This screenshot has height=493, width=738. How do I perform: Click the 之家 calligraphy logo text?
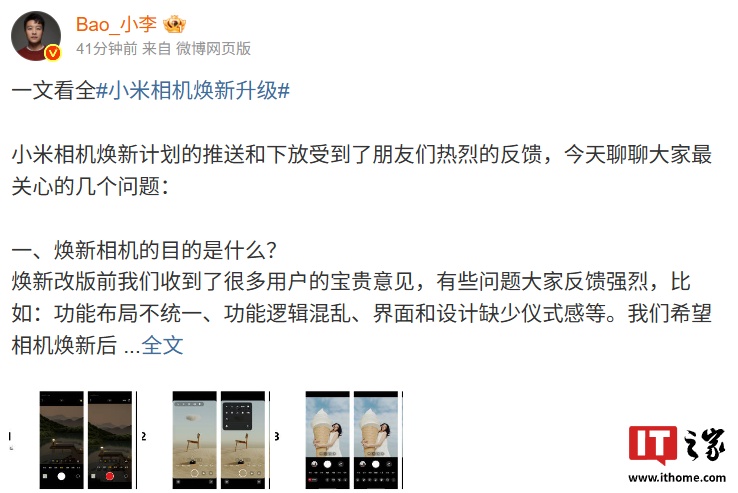(x=704, y=444)
